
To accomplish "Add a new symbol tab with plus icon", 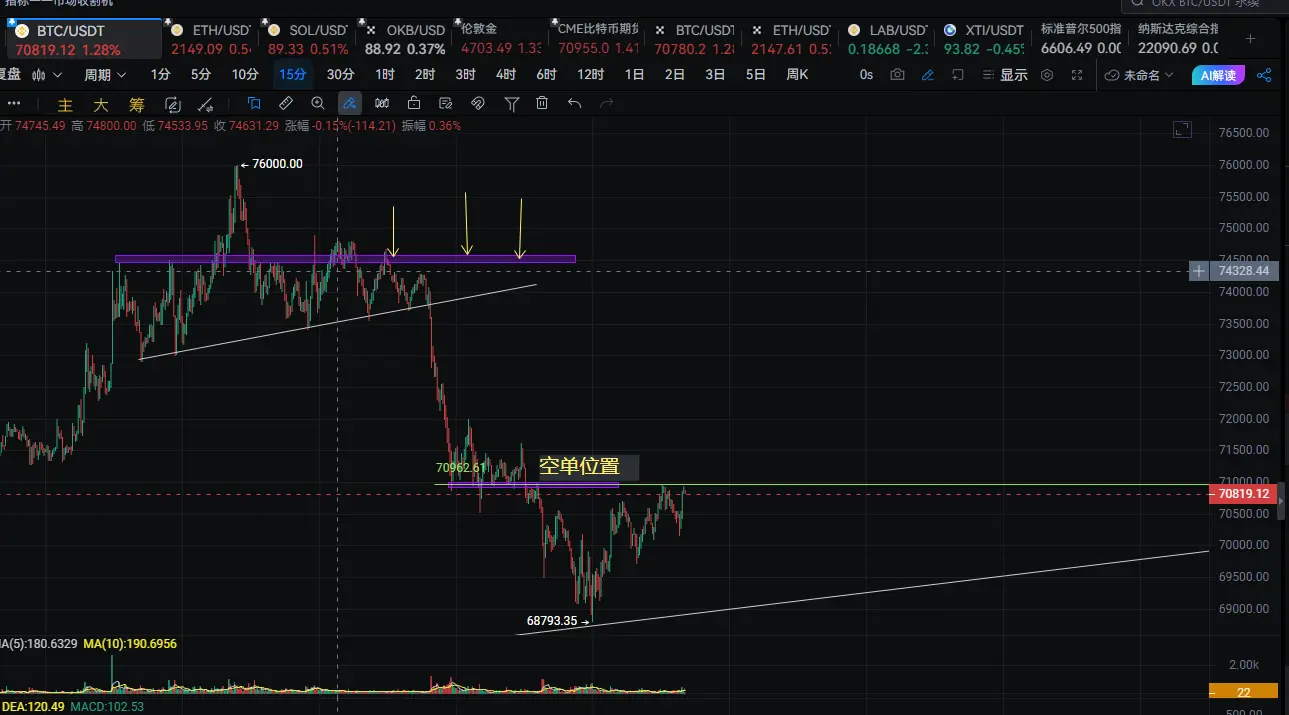I will pyautogui.click(x=1250, y=39).
